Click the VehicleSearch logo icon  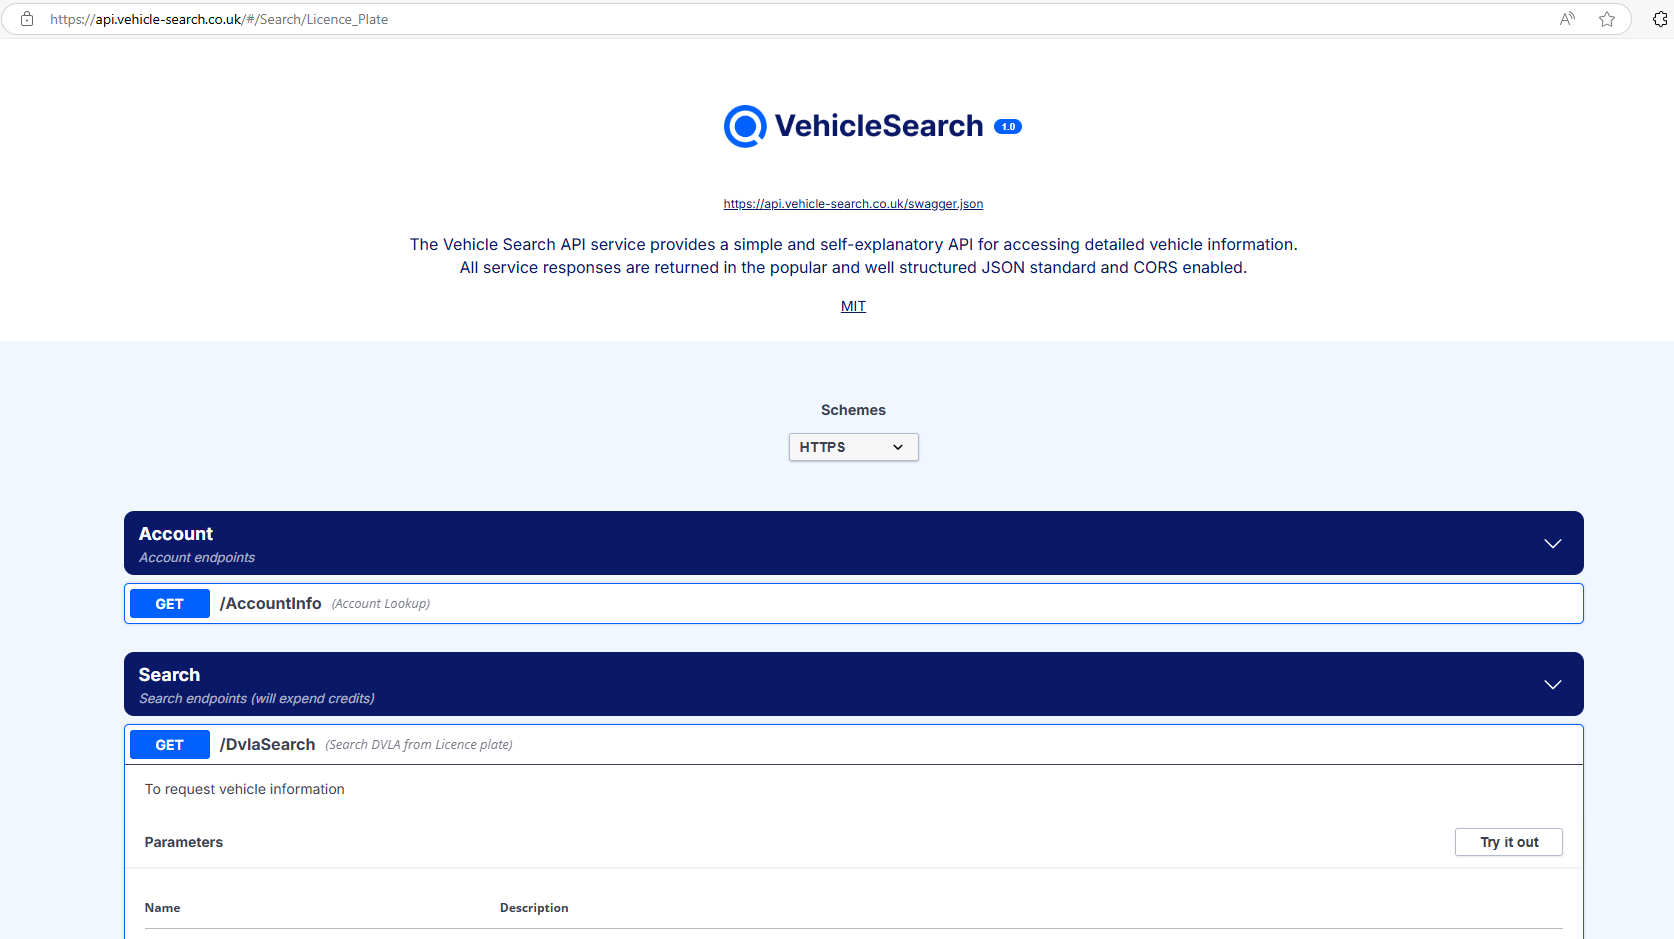744,126
